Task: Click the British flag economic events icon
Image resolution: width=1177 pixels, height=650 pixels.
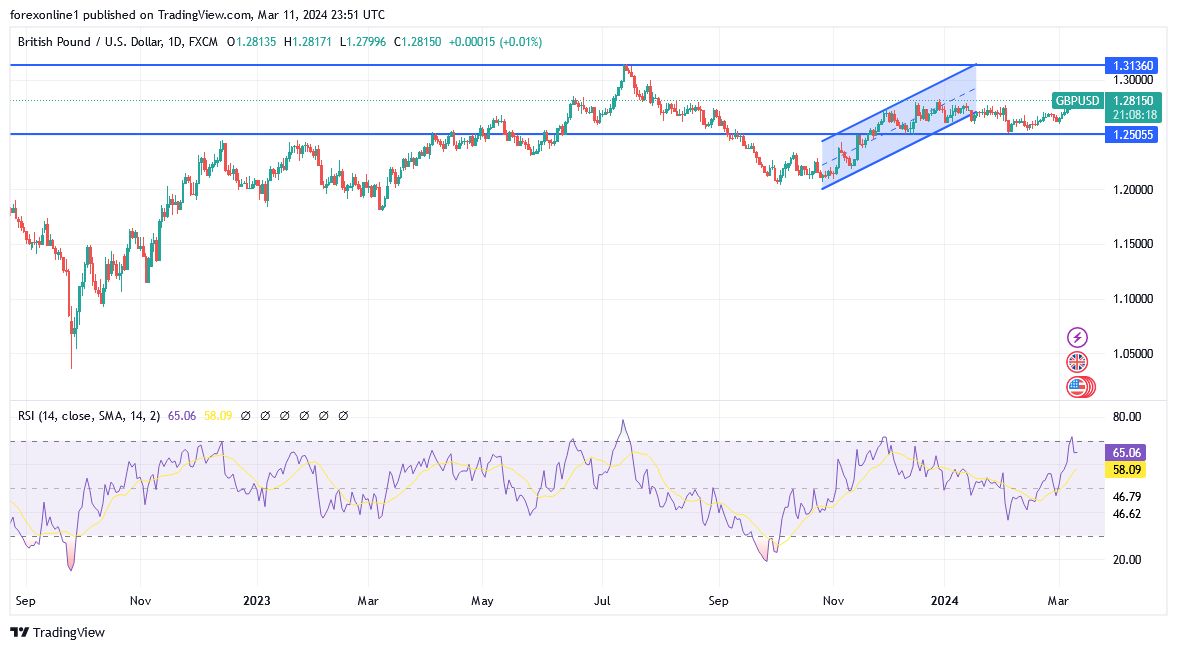Action: 1076,361
